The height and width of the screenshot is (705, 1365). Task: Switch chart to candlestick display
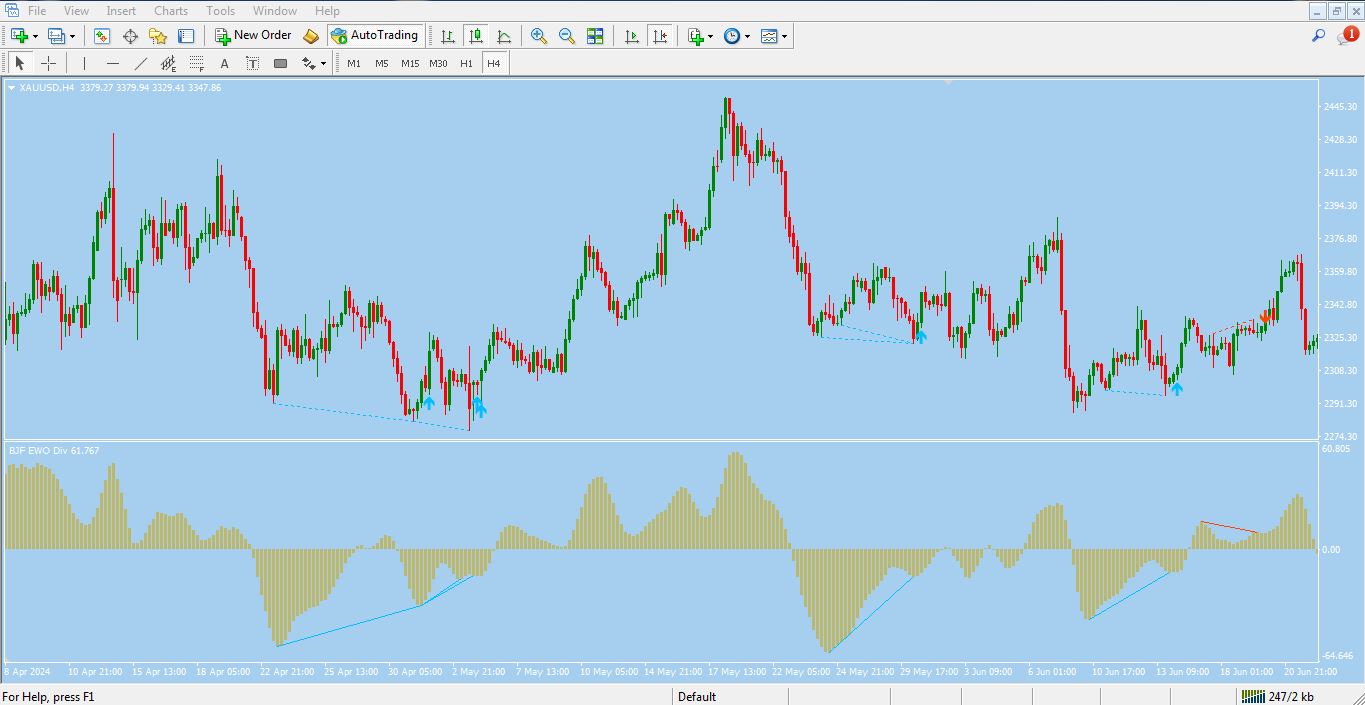point(476,36)
